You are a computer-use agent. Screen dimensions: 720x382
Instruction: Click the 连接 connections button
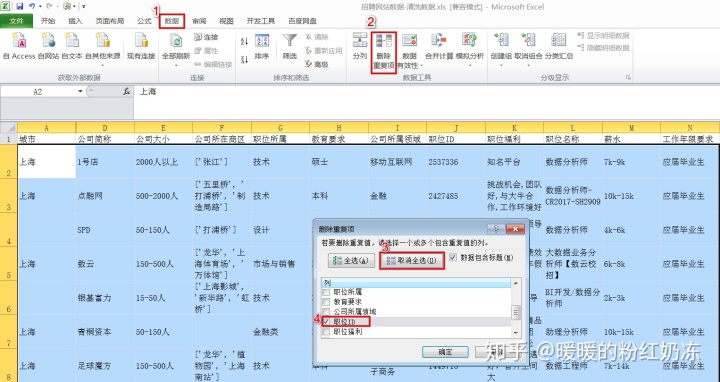(x=206, y=37)
